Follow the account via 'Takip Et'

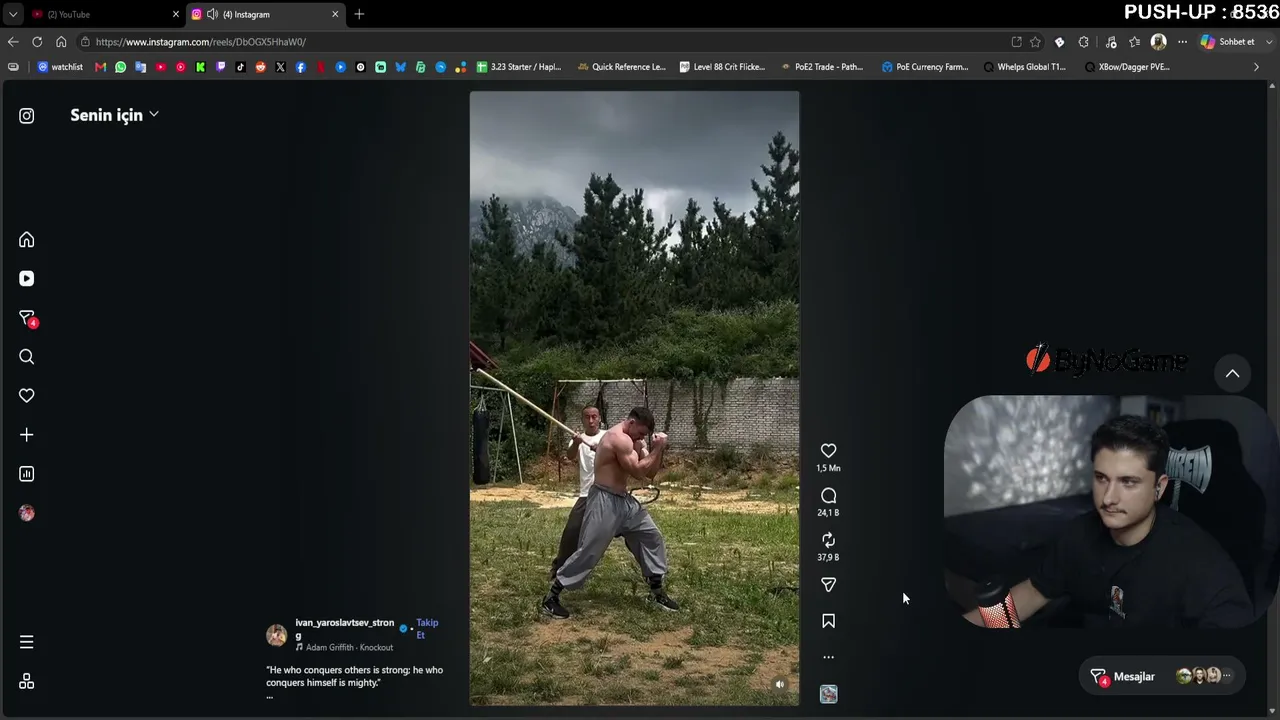[427, 629]
